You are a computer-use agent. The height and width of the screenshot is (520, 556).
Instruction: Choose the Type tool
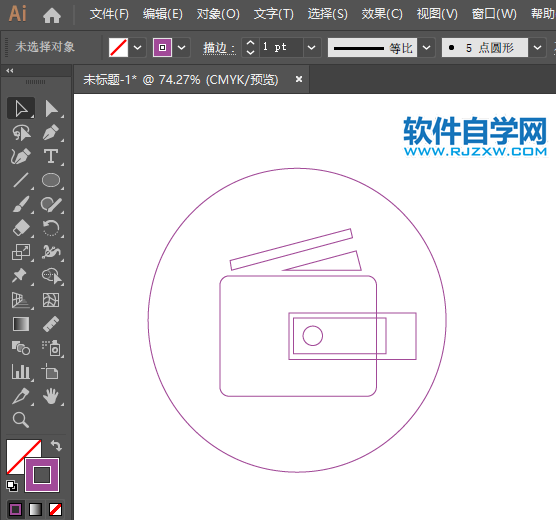(51, 156)
